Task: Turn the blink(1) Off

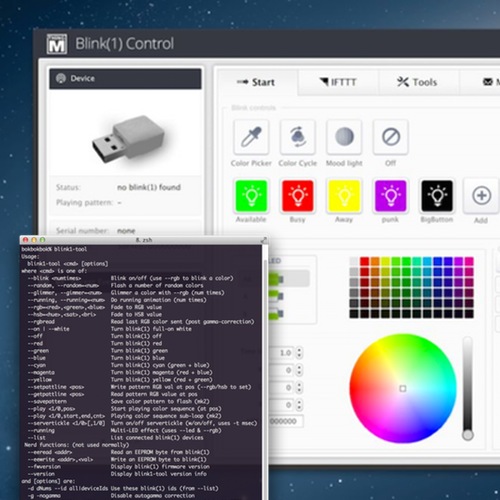Action: coord(391,137)
